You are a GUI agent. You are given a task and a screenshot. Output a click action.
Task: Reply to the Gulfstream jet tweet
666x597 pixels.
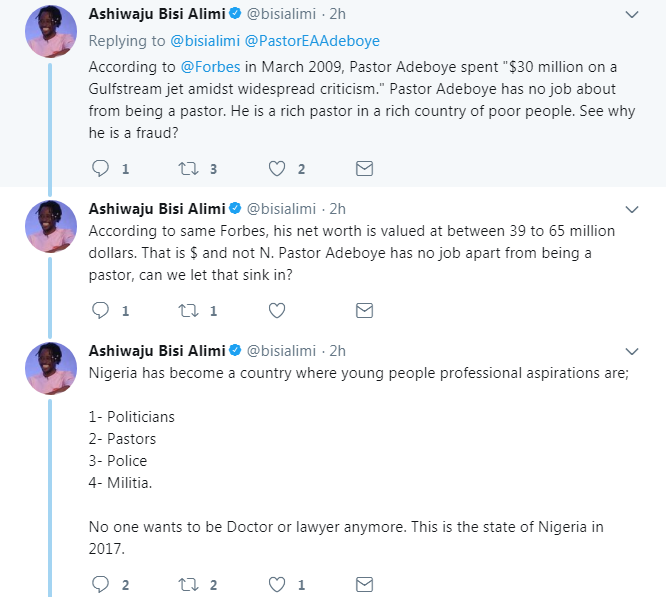100,168
